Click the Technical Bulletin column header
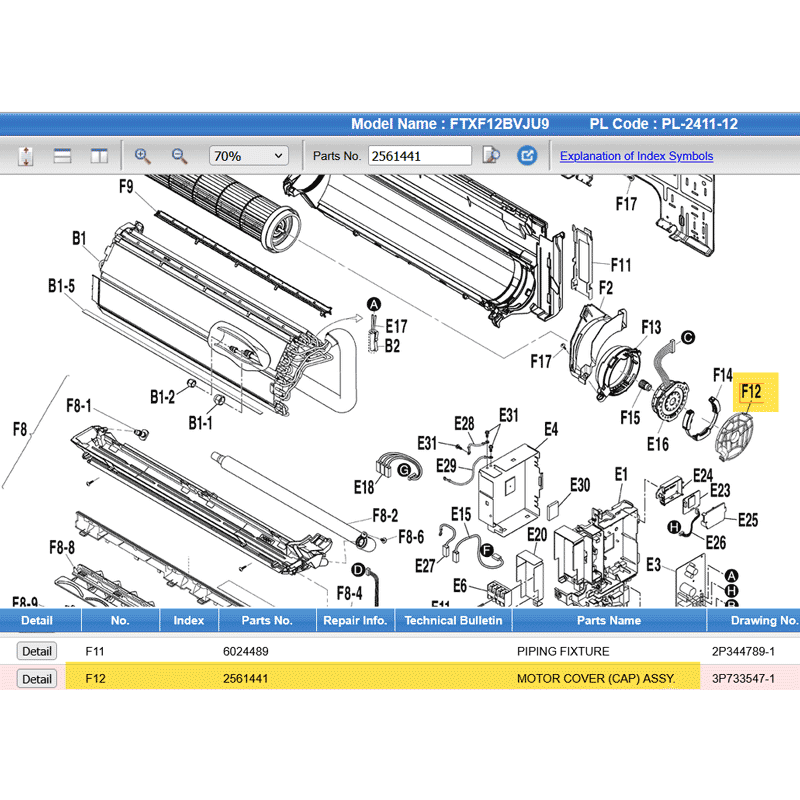800x800 pixels. pyautogui.click(x=453, y=620)
